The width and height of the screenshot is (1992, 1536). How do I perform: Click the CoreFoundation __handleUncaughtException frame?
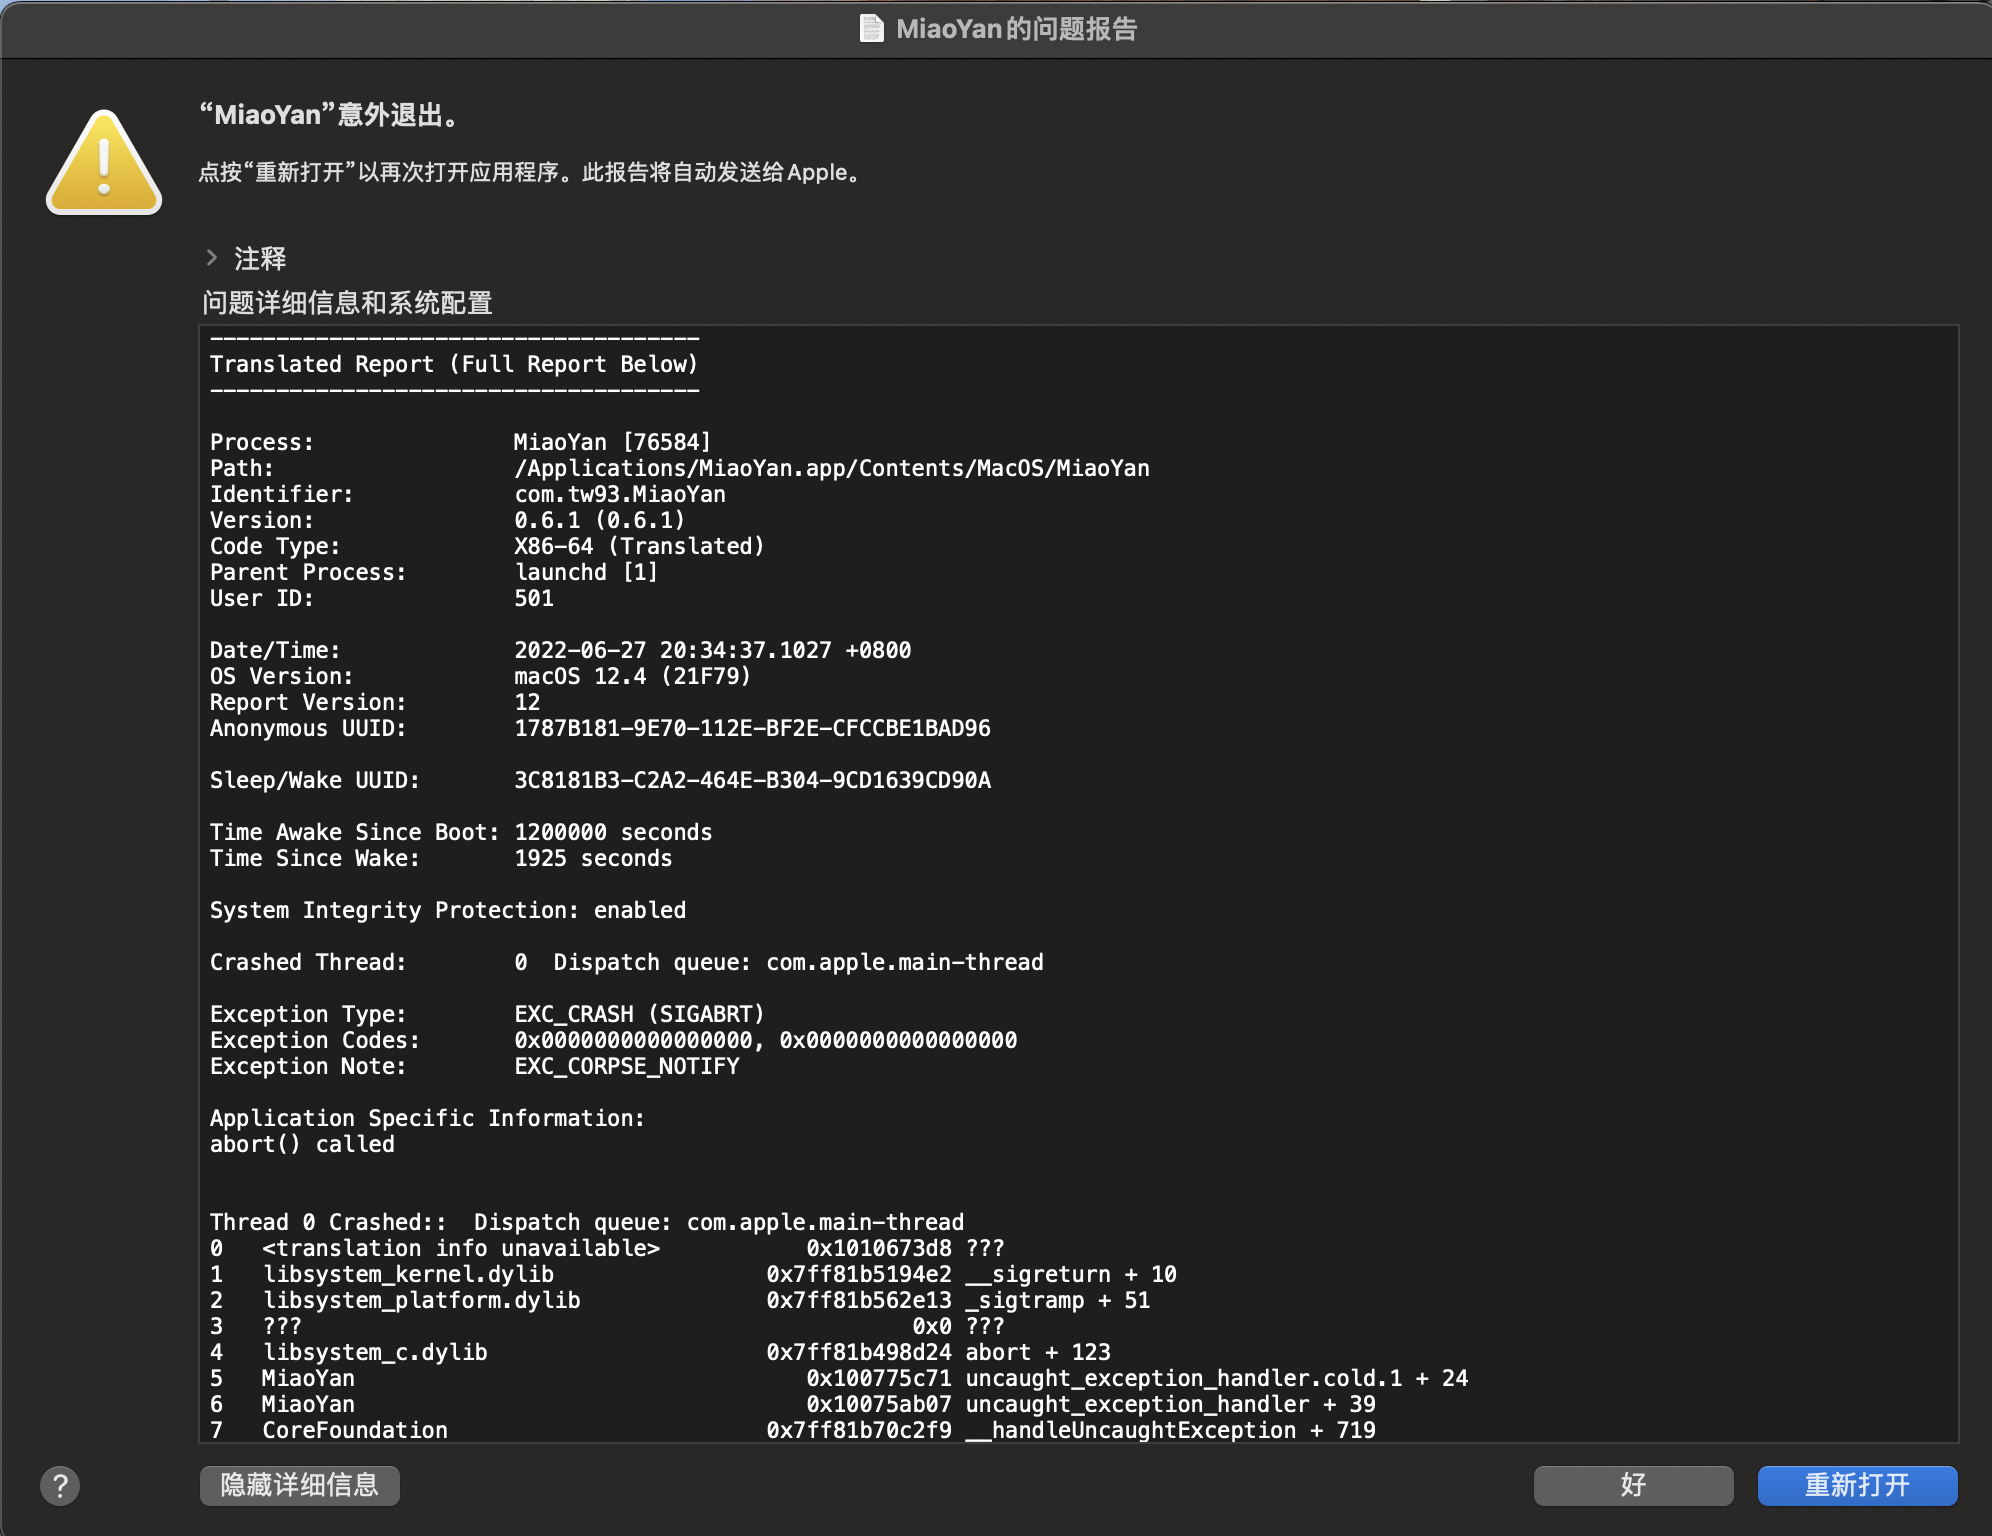pyautogui.click(x=793, y=1430)
